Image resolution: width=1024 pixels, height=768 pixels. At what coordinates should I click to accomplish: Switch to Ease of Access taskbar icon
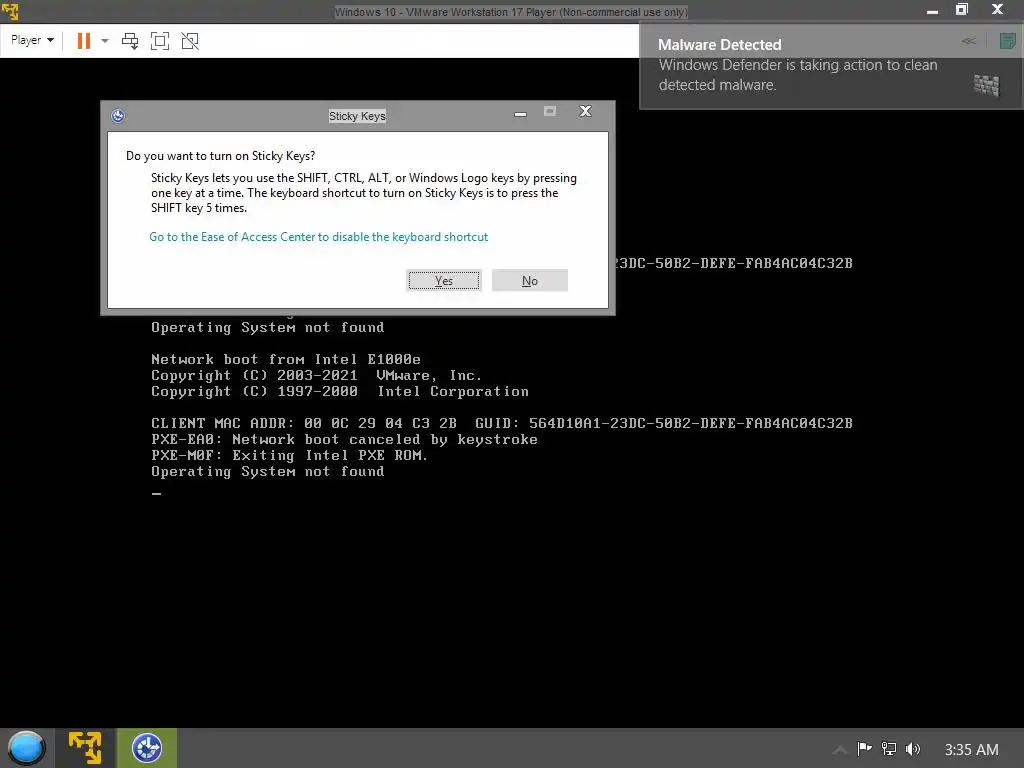click(x=147, y=748)
